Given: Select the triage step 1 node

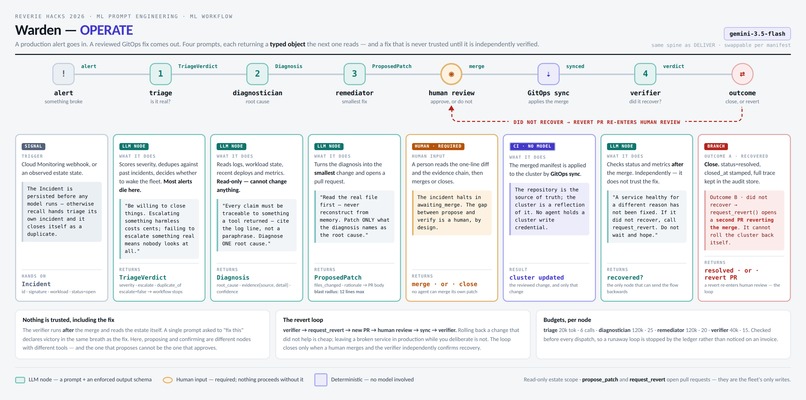Looking at the screenshot, I should (160, 74).
